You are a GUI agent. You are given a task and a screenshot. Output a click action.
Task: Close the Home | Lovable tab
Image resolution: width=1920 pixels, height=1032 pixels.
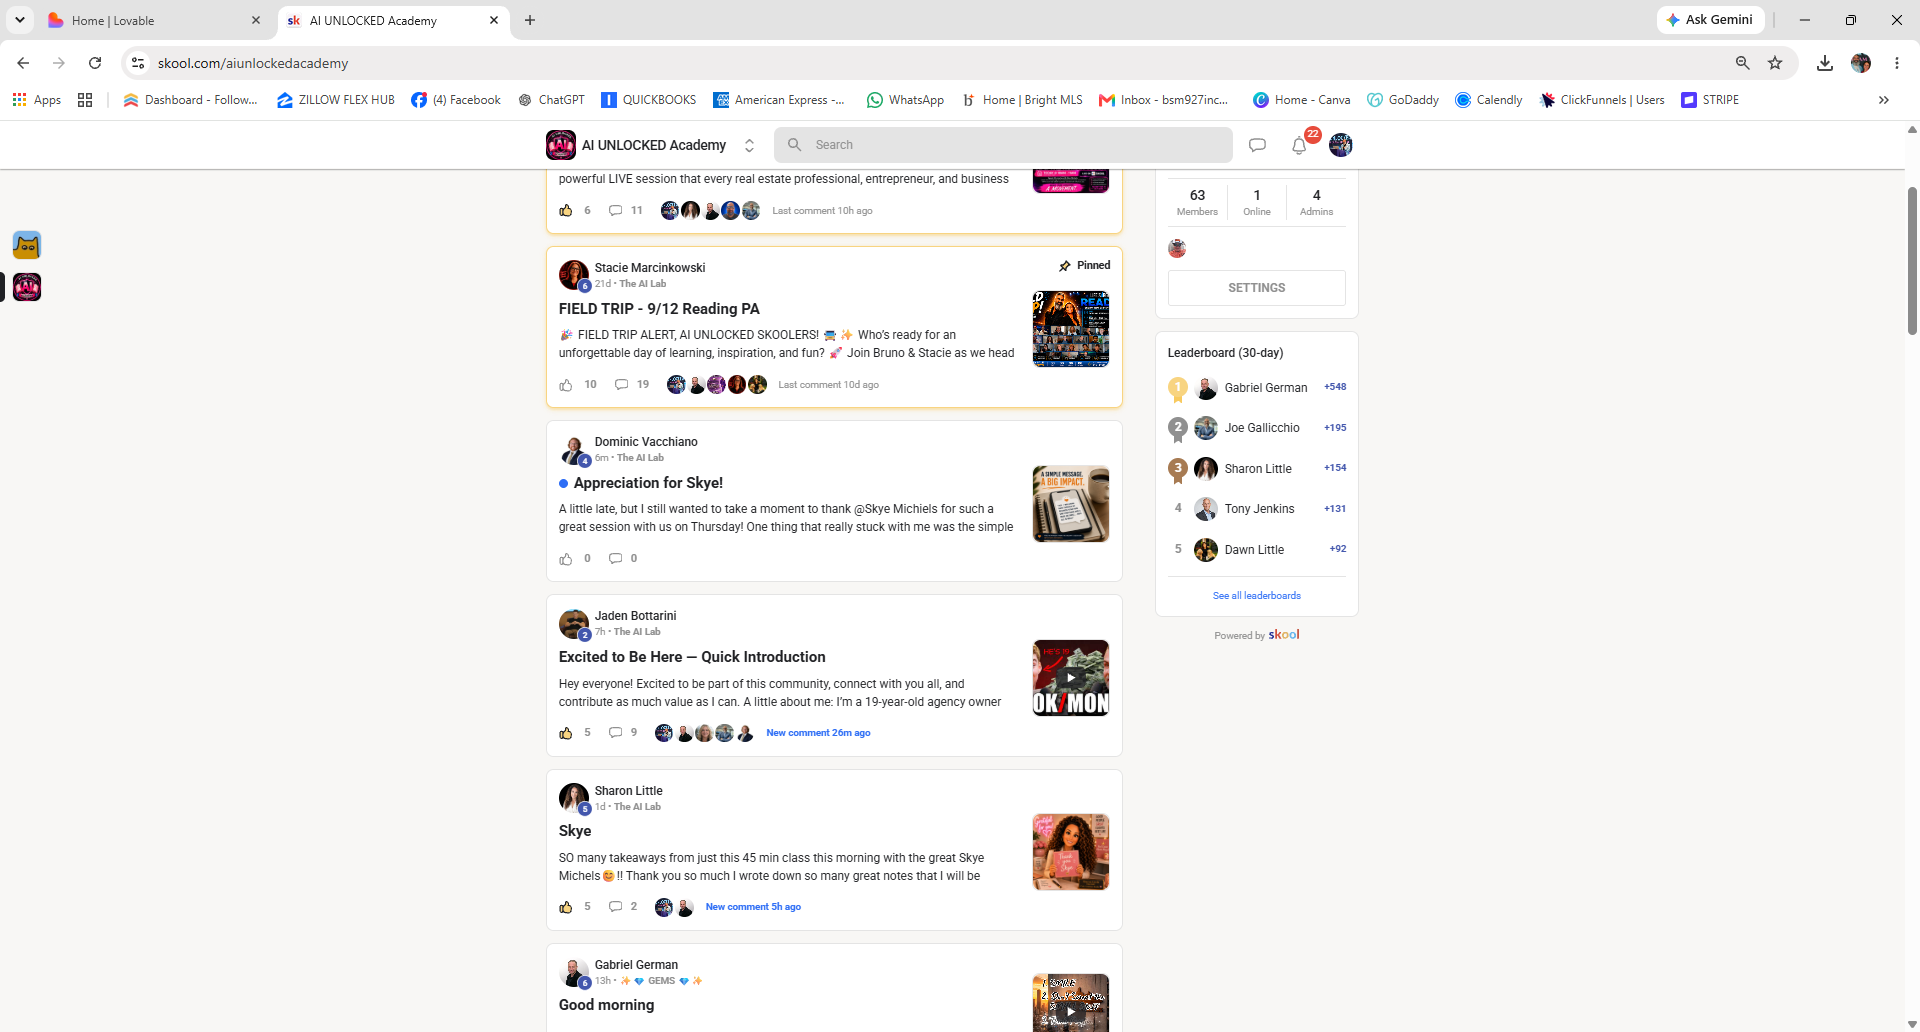(256, 20)
